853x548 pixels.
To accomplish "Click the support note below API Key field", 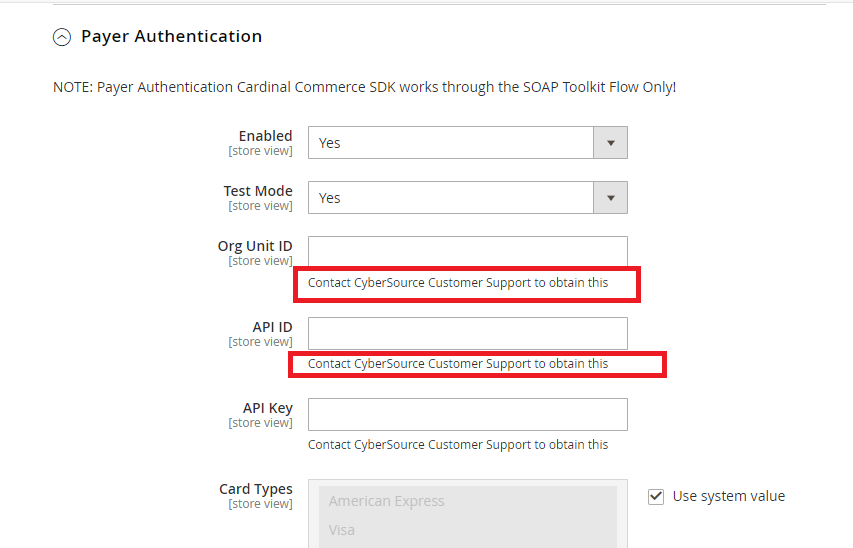I will tap(457, 445).
